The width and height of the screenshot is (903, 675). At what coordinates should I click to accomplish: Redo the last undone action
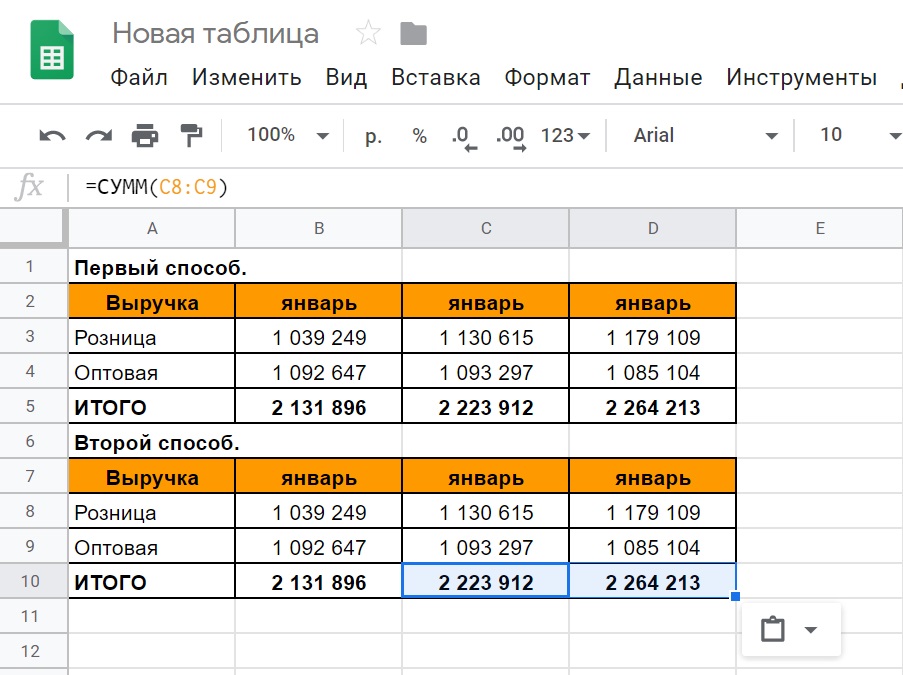(98, 136)
